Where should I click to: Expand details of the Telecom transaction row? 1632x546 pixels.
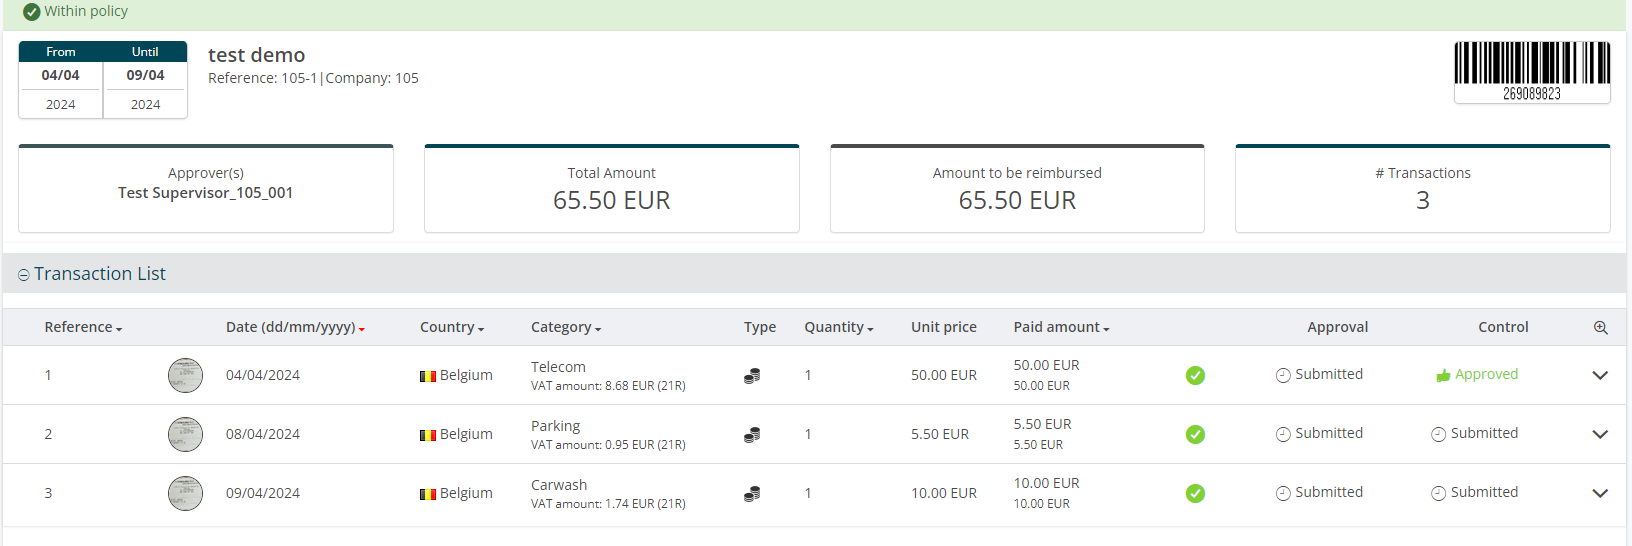coord(1600,375)
